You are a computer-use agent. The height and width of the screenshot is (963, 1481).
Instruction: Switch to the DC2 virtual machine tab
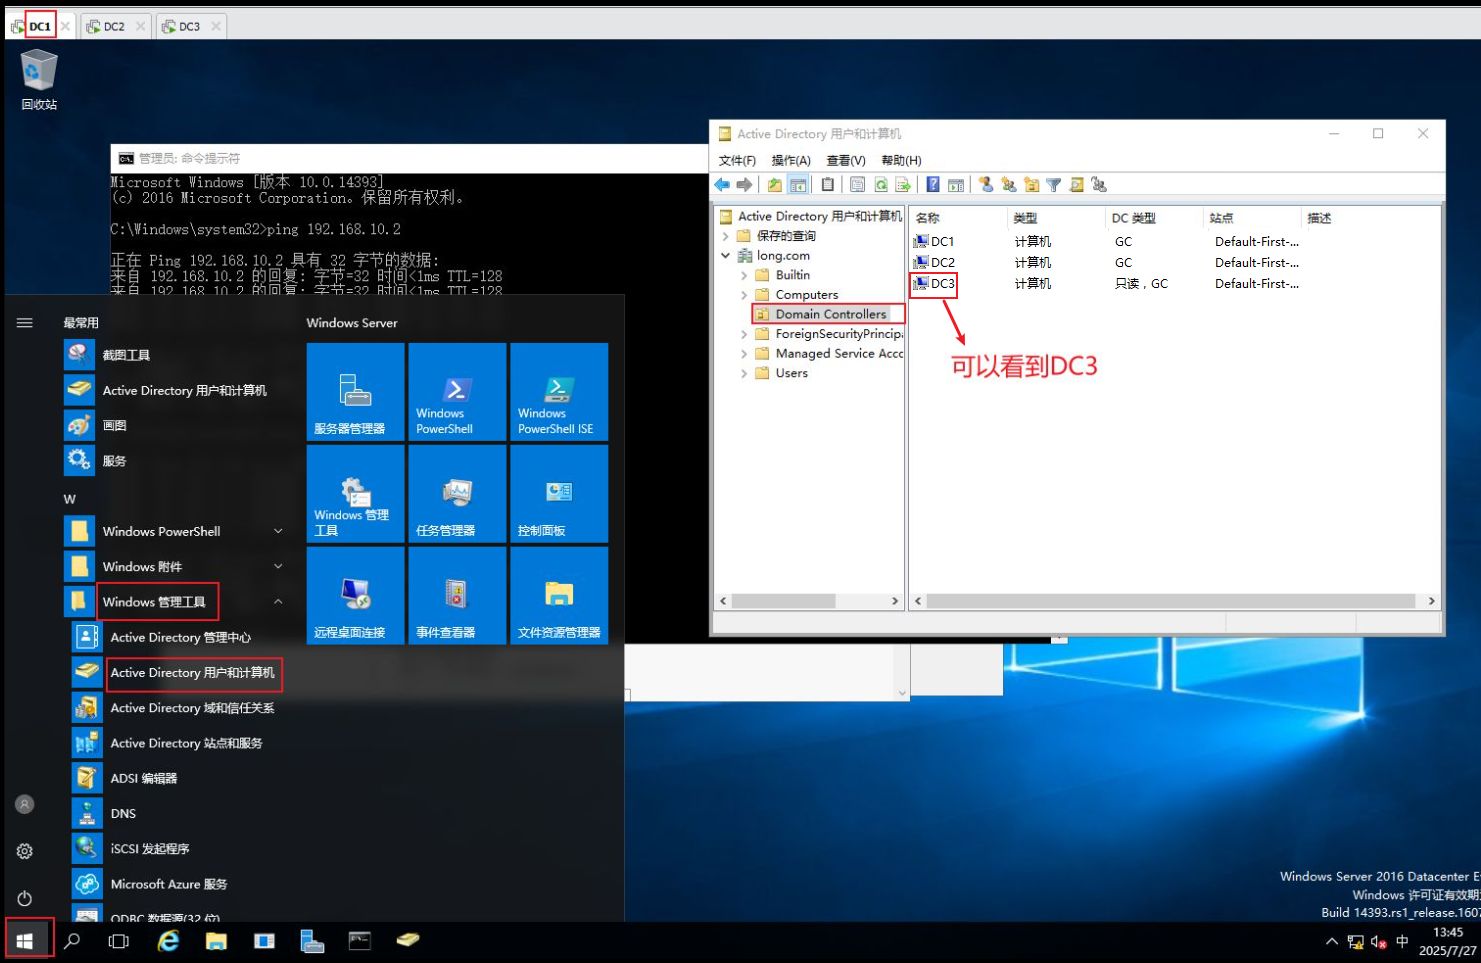[x=115, y=27]
